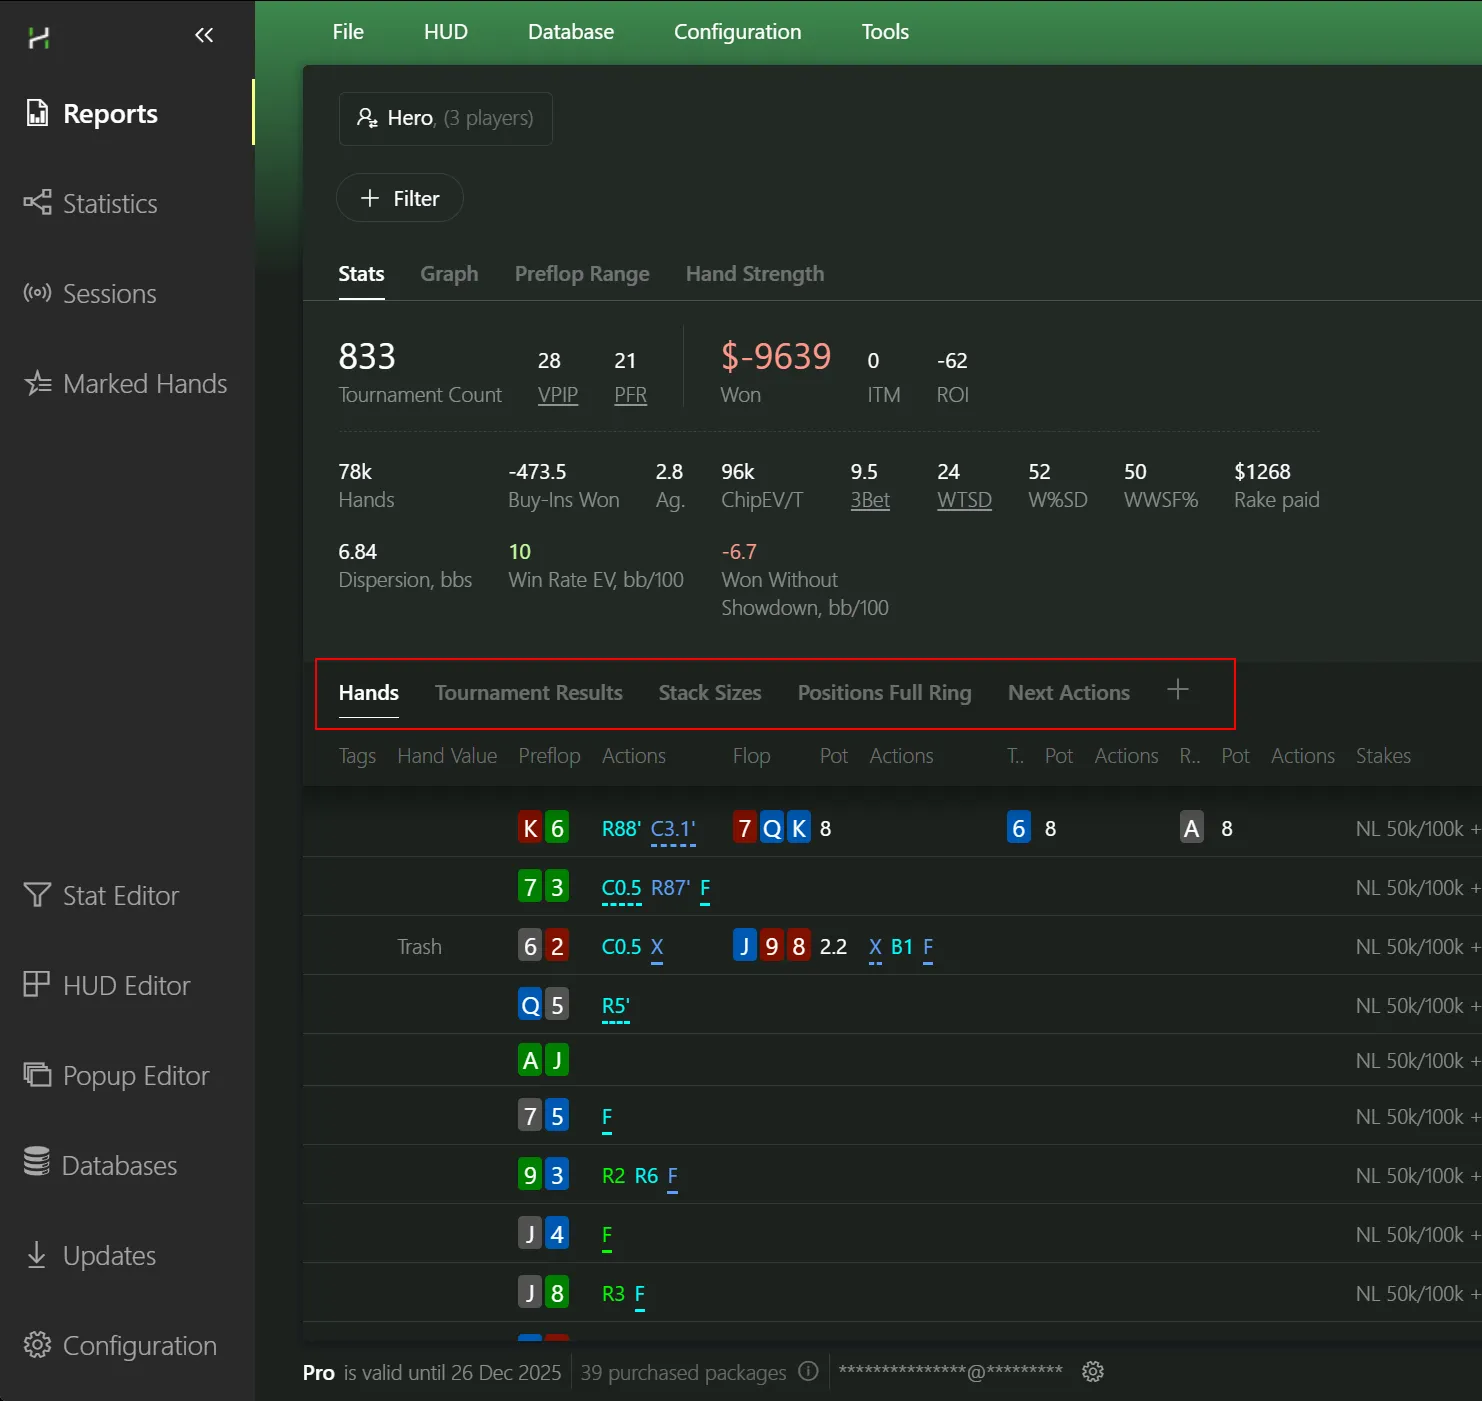Show purchased packages info icon
The image size is (1482, 1401).
808,1372
